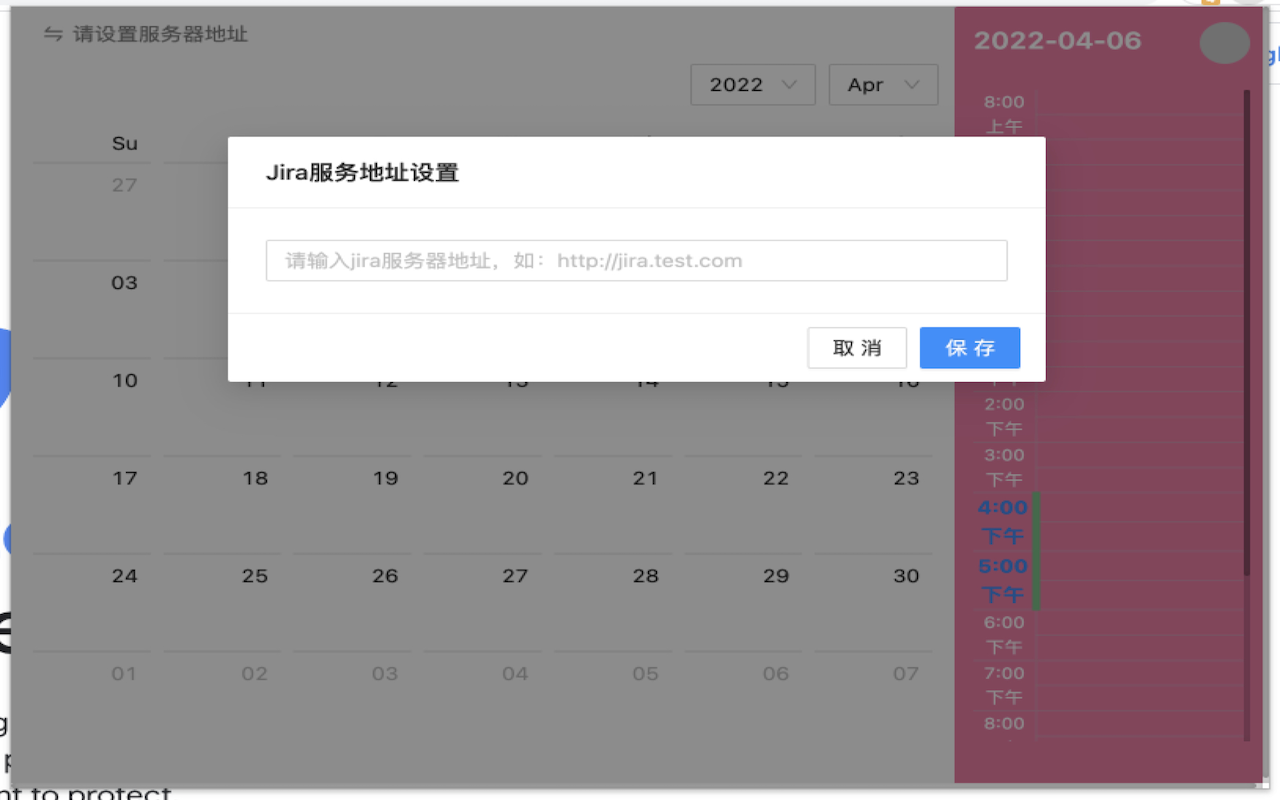Click the 8:00 上午 time slot label

point(1004,114)
